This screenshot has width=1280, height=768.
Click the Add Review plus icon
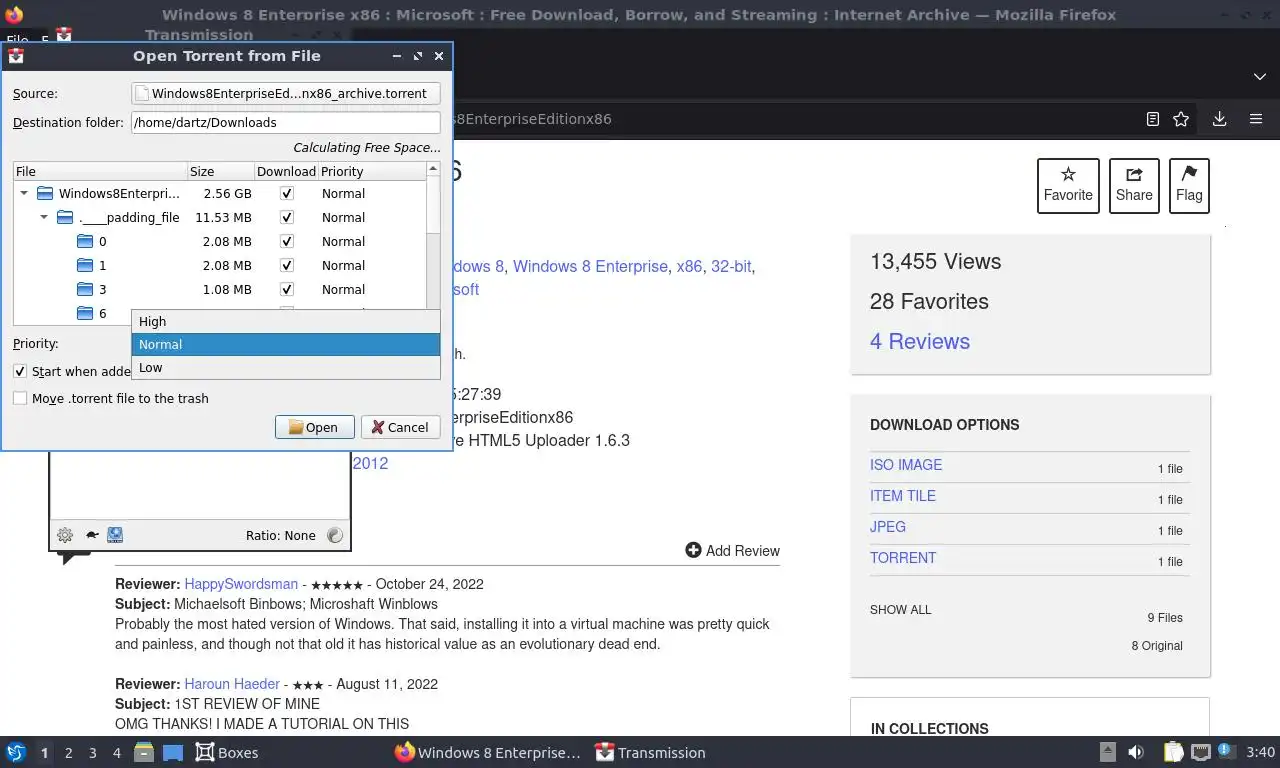(693, 550)
